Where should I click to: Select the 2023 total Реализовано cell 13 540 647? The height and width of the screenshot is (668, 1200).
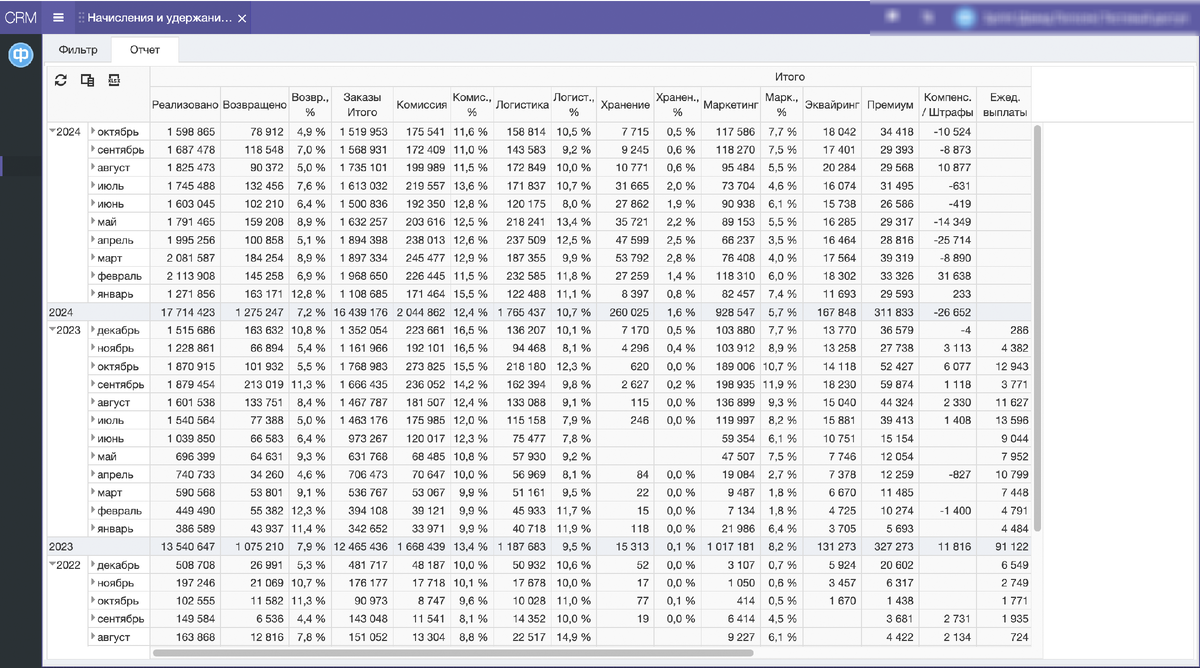185,546
